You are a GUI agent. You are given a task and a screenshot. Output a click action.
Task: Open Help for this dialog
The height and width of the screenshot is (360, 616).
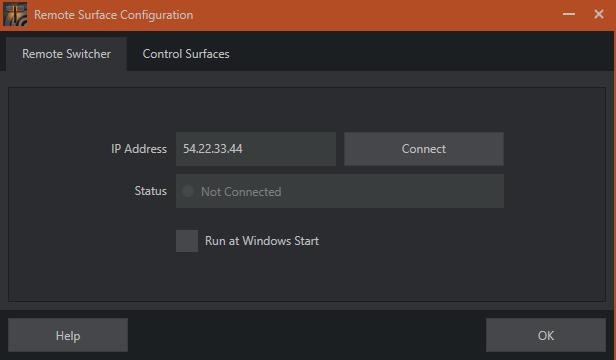pyautogui.click(x=68, y=335)
